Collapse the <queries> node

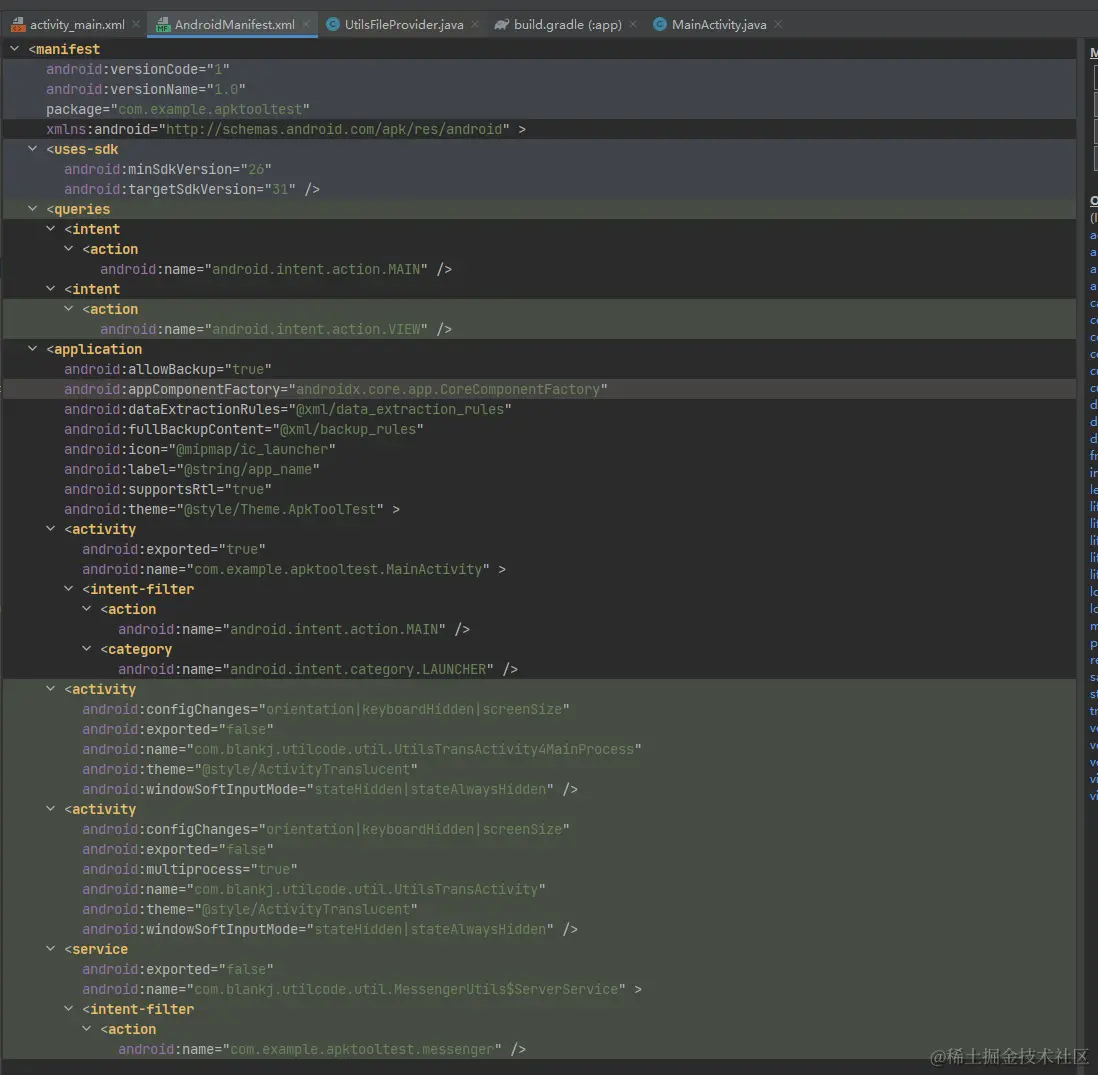(x=32, y=209)
